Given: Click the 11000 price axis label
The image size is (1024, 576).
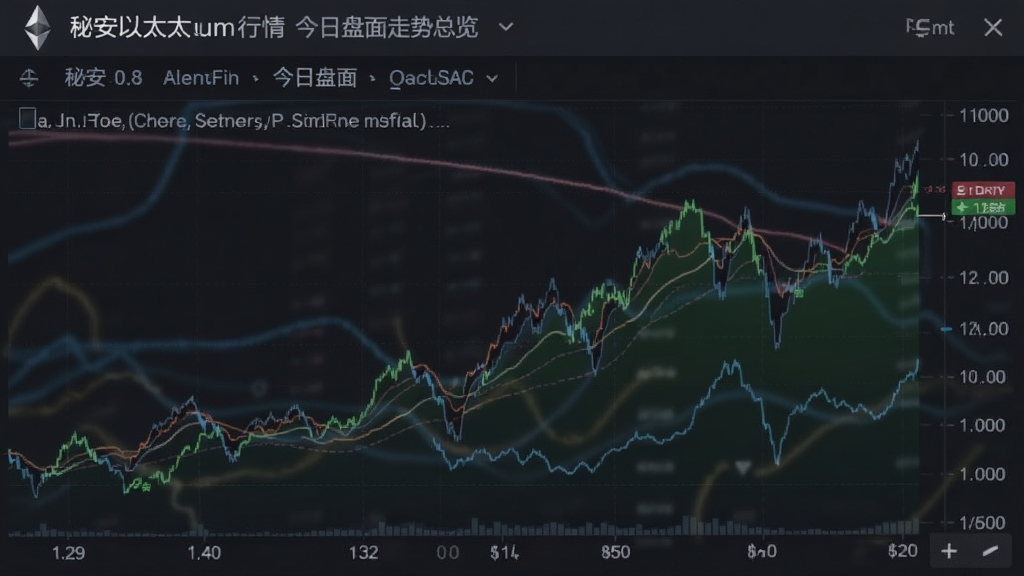Looking at the screenshot, I should pos(984,116).
